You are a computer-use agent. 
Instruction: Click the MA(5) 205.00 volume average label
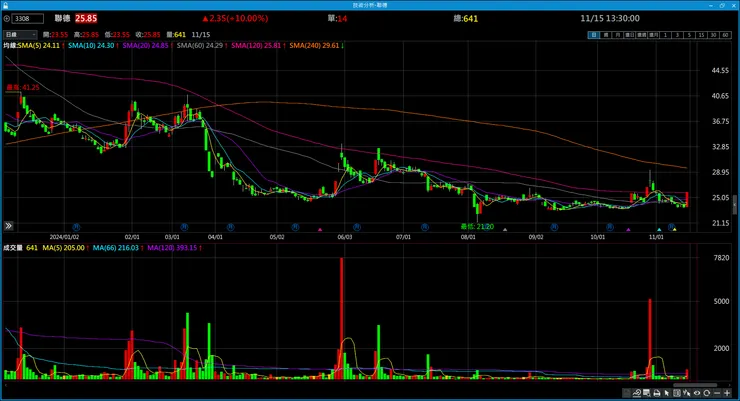(64, 248)
